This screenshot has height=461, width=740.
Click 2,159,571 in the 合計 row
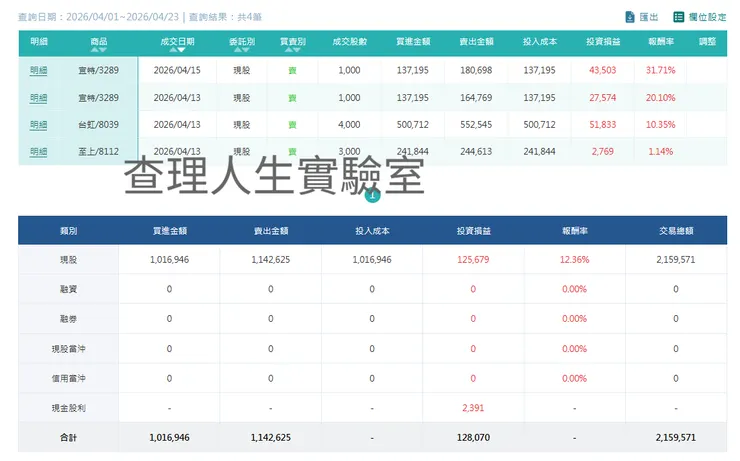(x=676, y=437)
